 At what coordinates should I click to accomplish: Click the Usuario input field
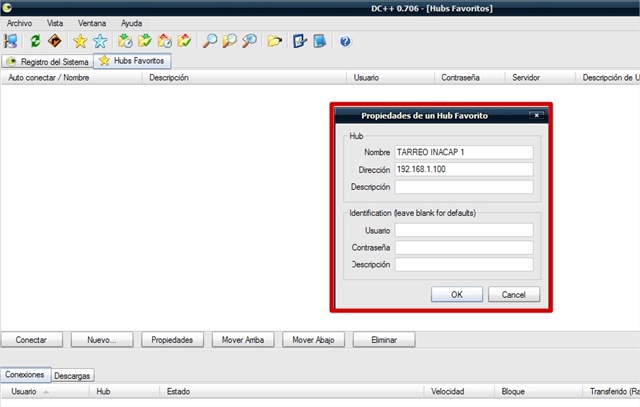(464, 230)
